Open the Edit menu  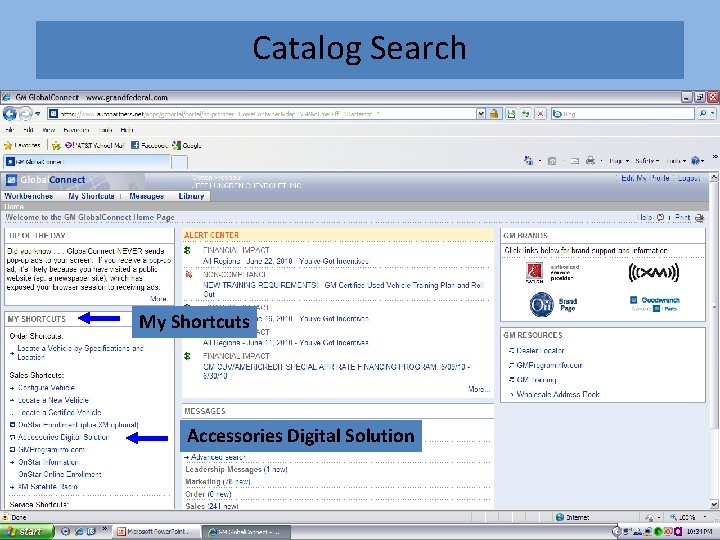pos(28,130)
